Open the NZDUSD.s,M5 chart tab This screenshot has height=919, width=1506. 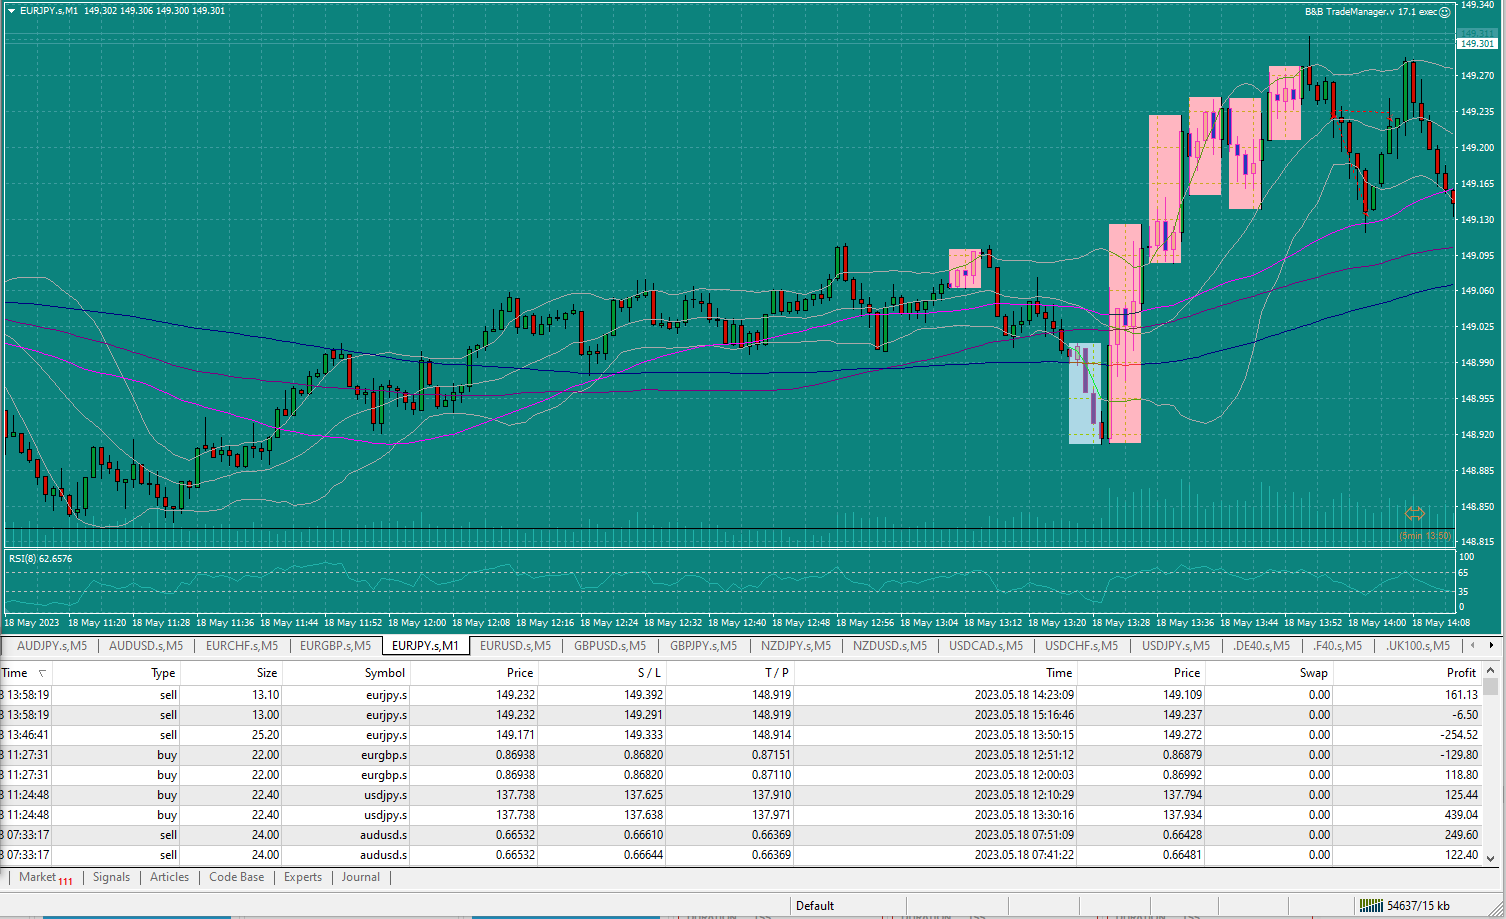click(890, 646)
